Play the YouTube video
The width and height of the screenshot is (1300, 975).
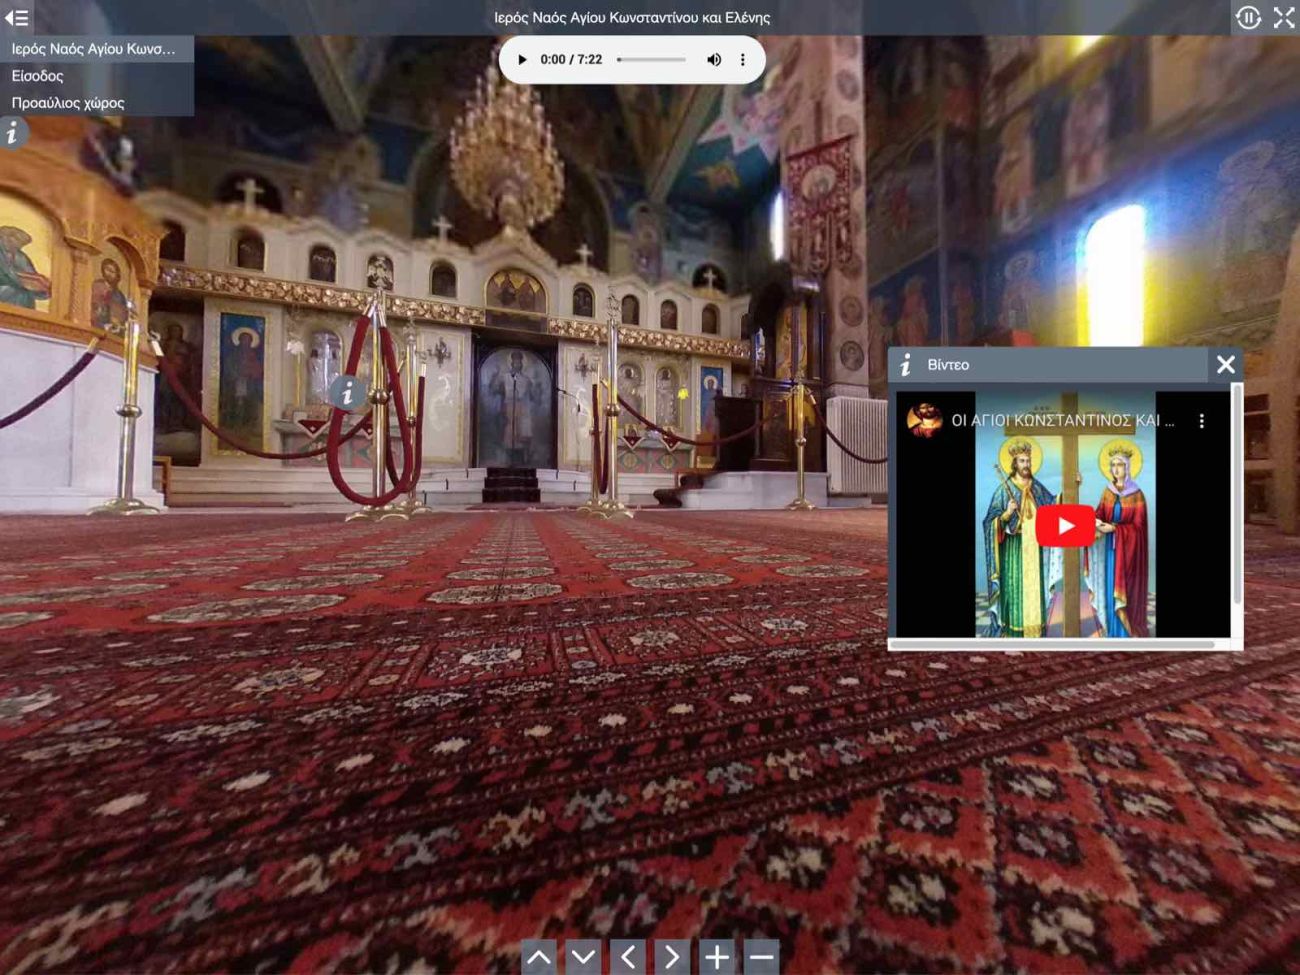[x=1064, y=526]
